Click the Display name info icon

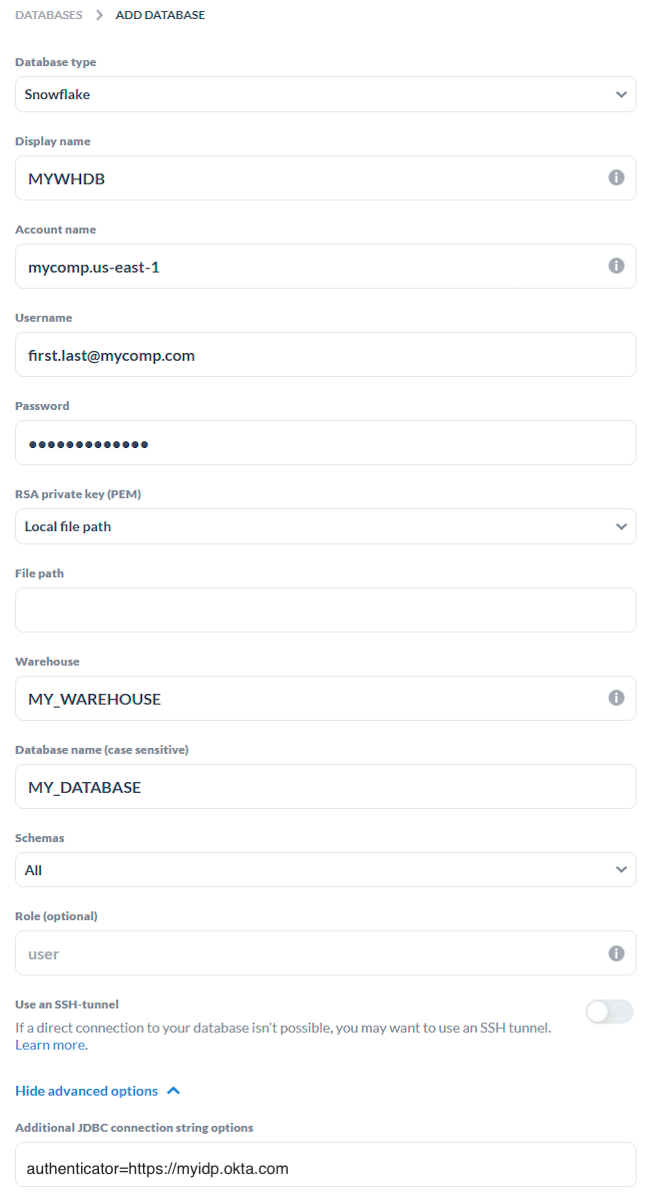tap(616, 177)
